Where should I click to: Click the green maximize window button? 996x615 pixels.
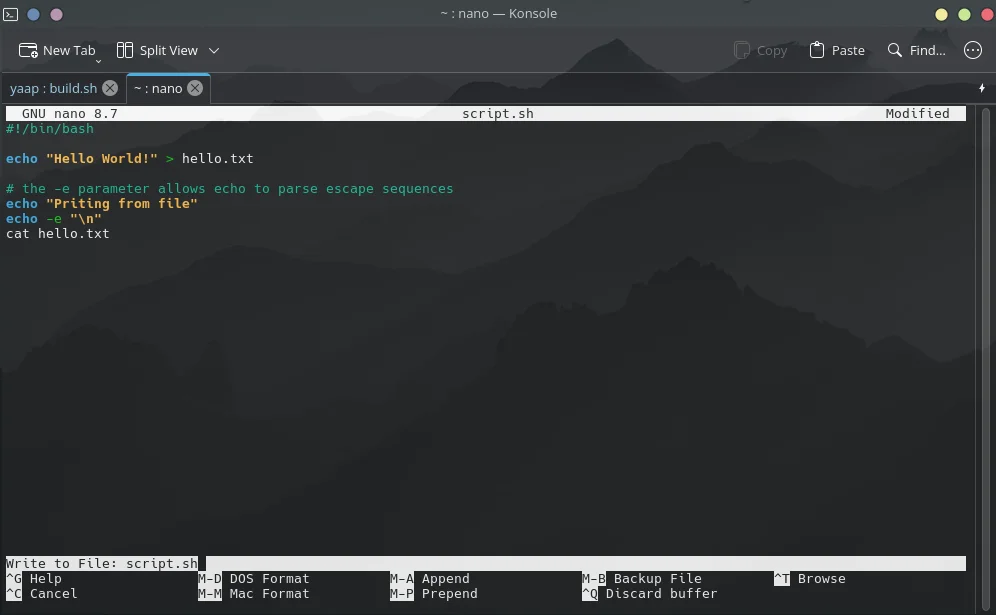pos(964,14)
